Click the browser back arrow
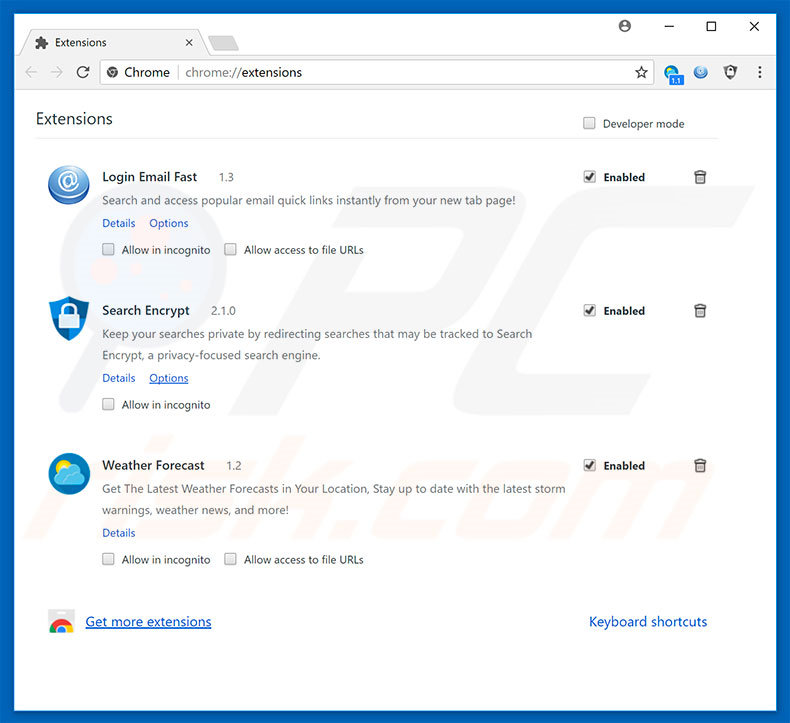The image size is (790, 723). tap(31, 73)
